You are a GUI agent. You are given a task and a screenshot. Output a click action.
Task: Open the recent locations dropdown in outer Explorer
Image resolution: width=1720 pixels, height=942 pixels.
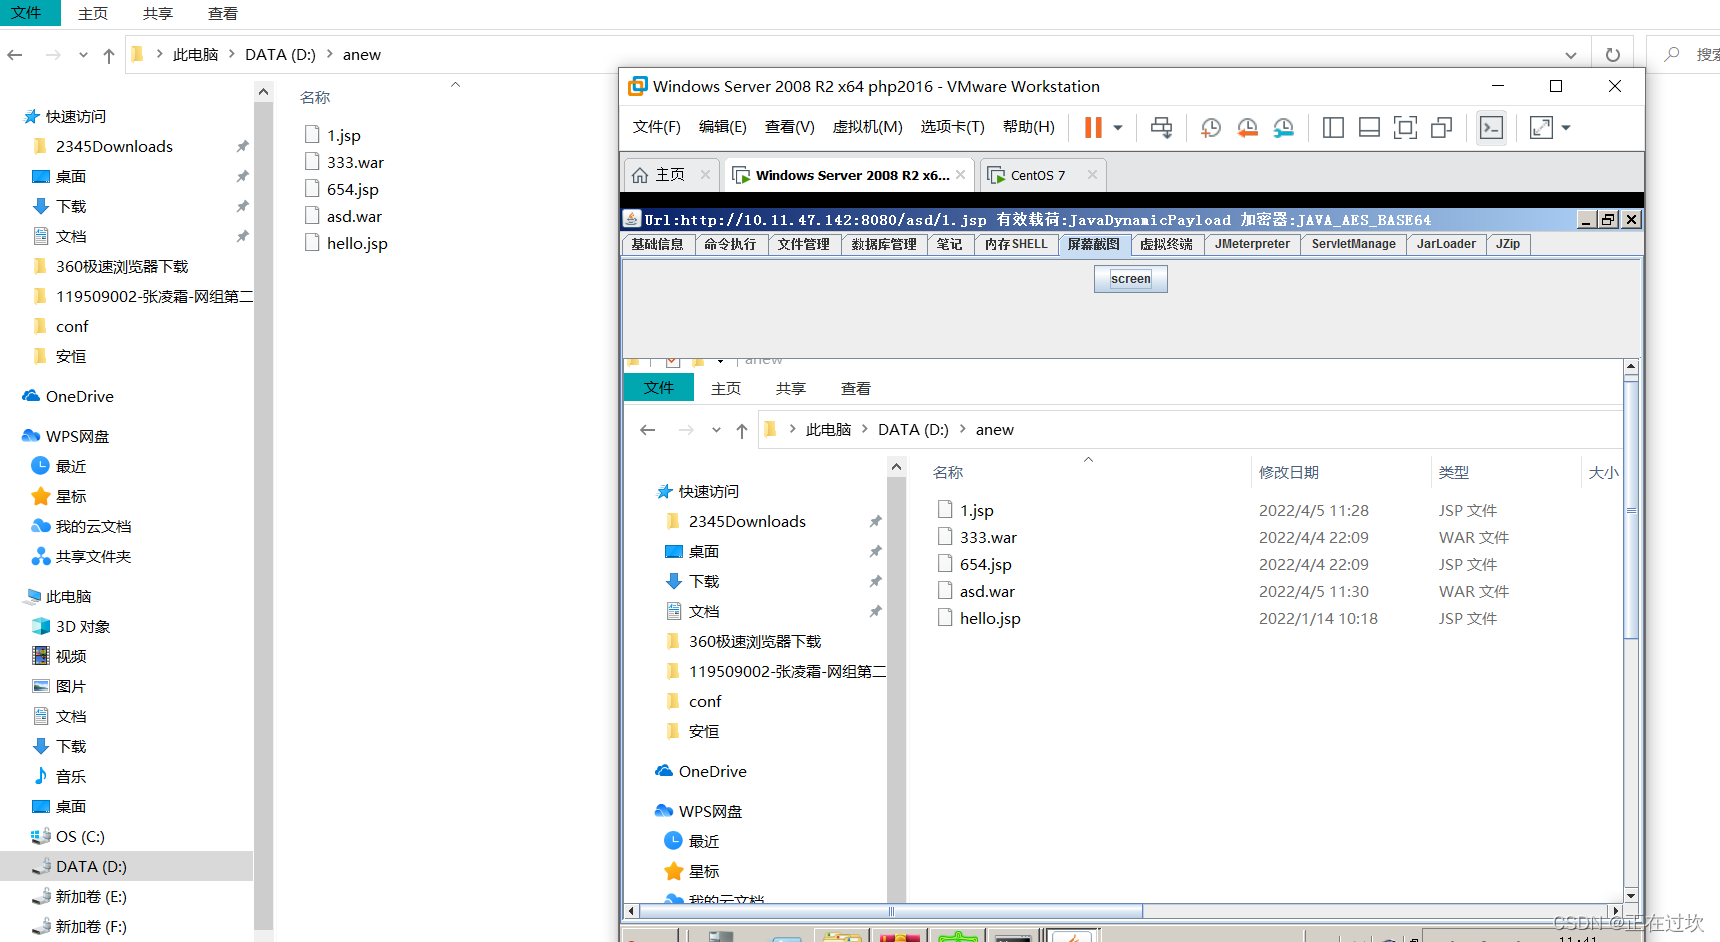83,55
